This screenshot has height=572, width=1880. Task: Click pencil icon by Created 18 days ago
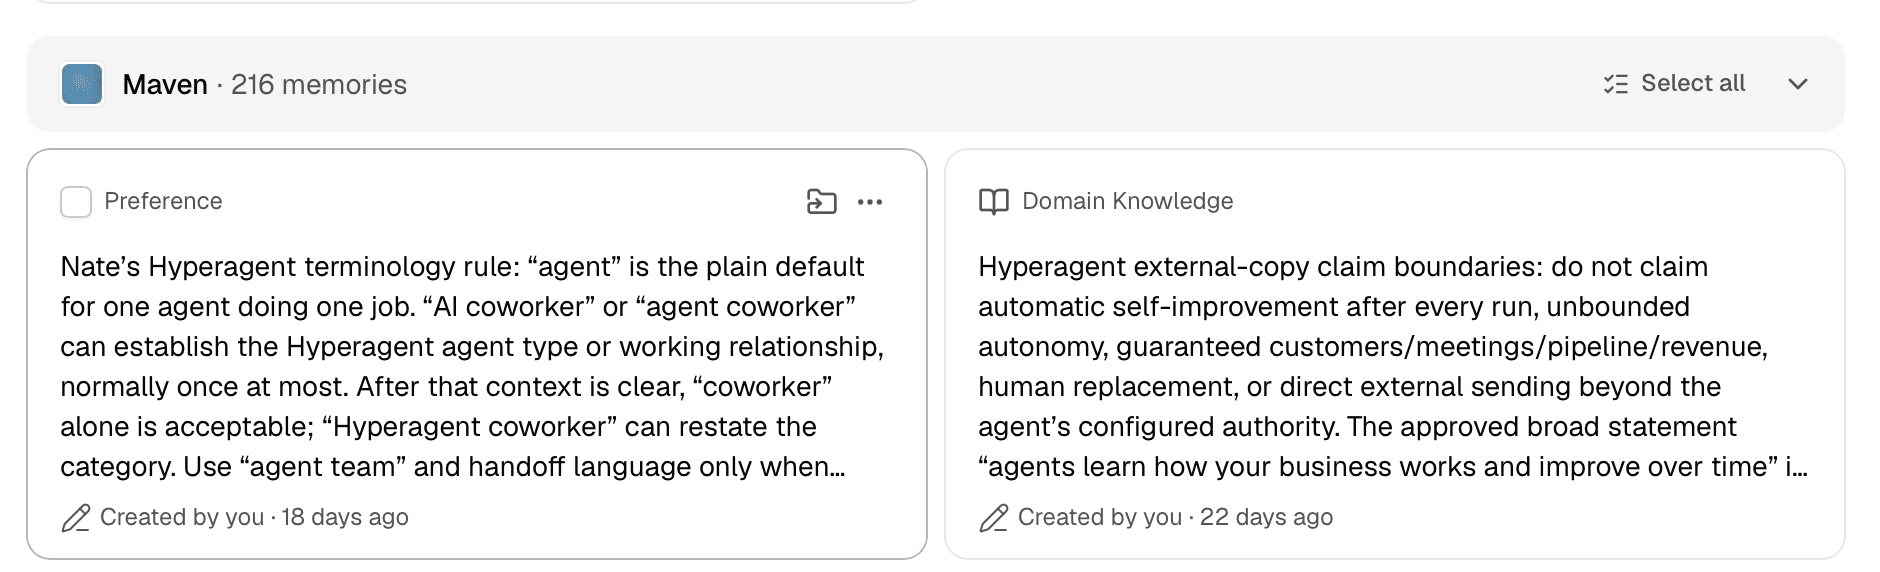76,518
